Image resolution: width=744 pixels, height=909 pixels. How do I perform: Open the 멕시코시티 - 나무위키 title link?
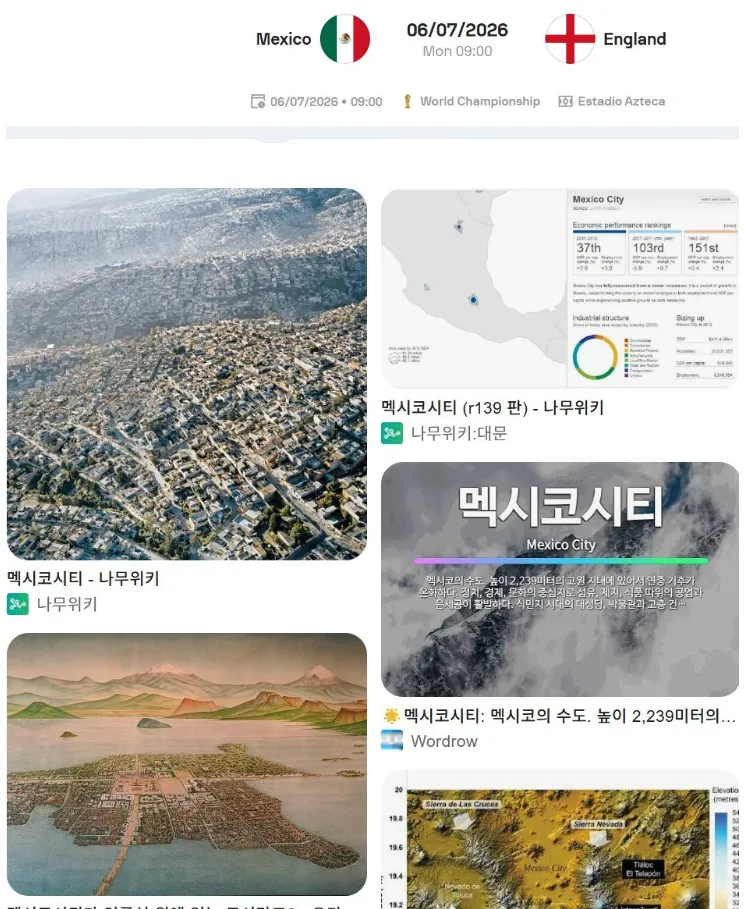[x=83, y=578]
